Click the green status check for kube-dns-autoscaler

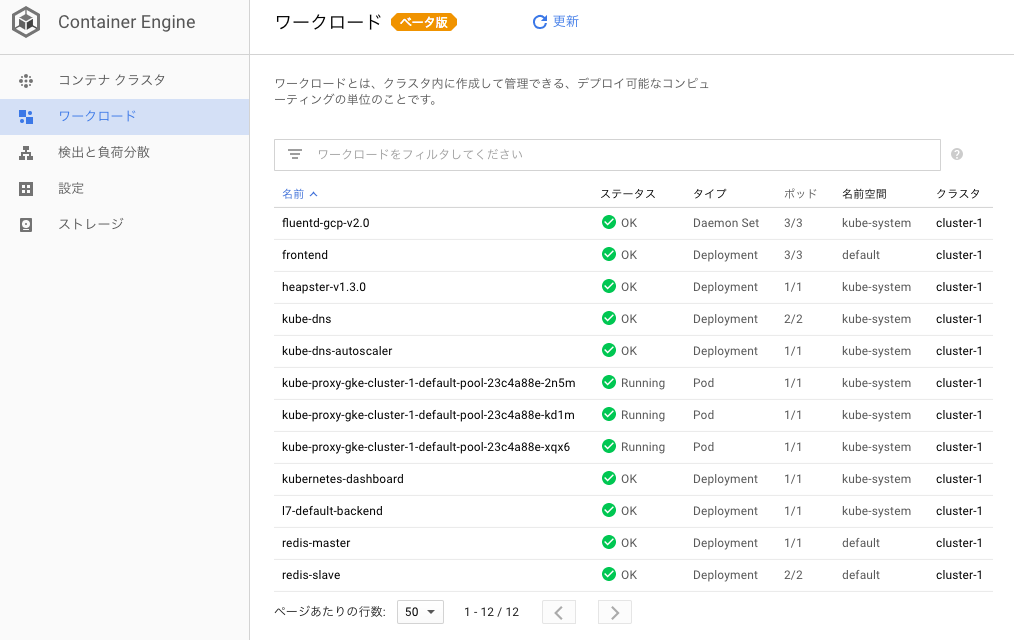[609, 350]
